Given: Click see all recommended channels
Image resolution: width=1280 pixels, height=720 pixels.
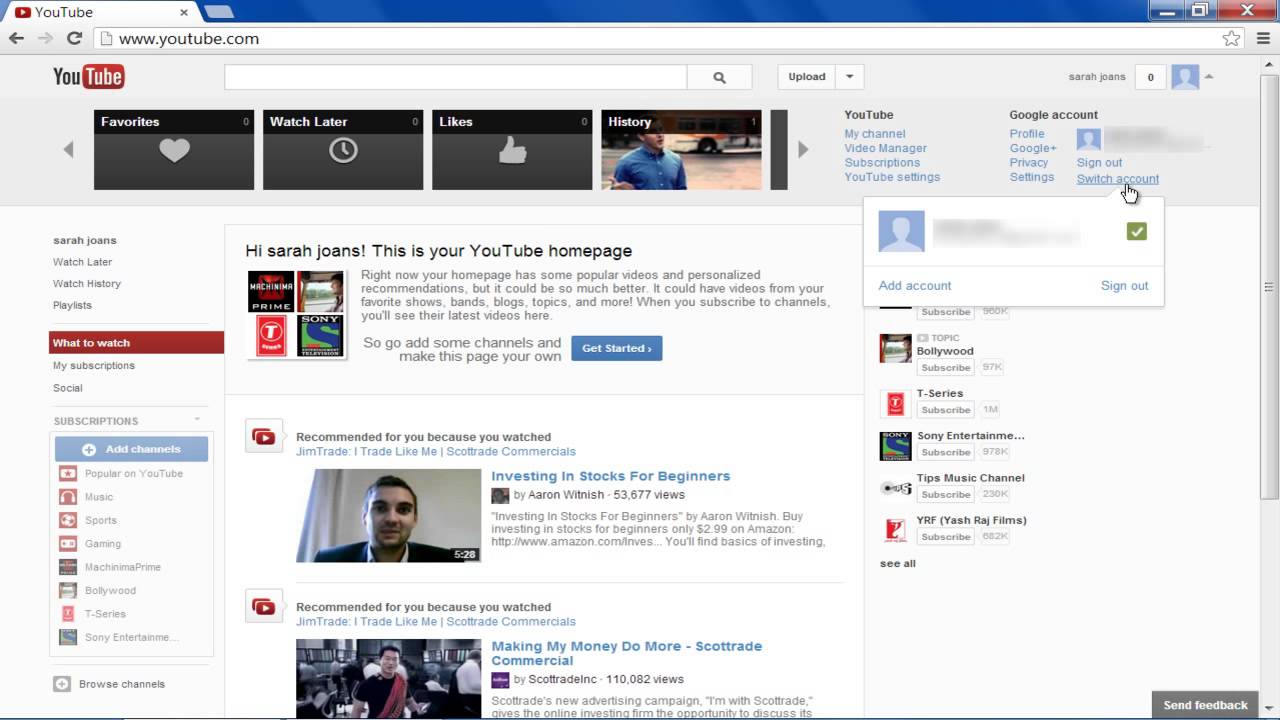Looking at the screenshot, I should tap(897, 564).
